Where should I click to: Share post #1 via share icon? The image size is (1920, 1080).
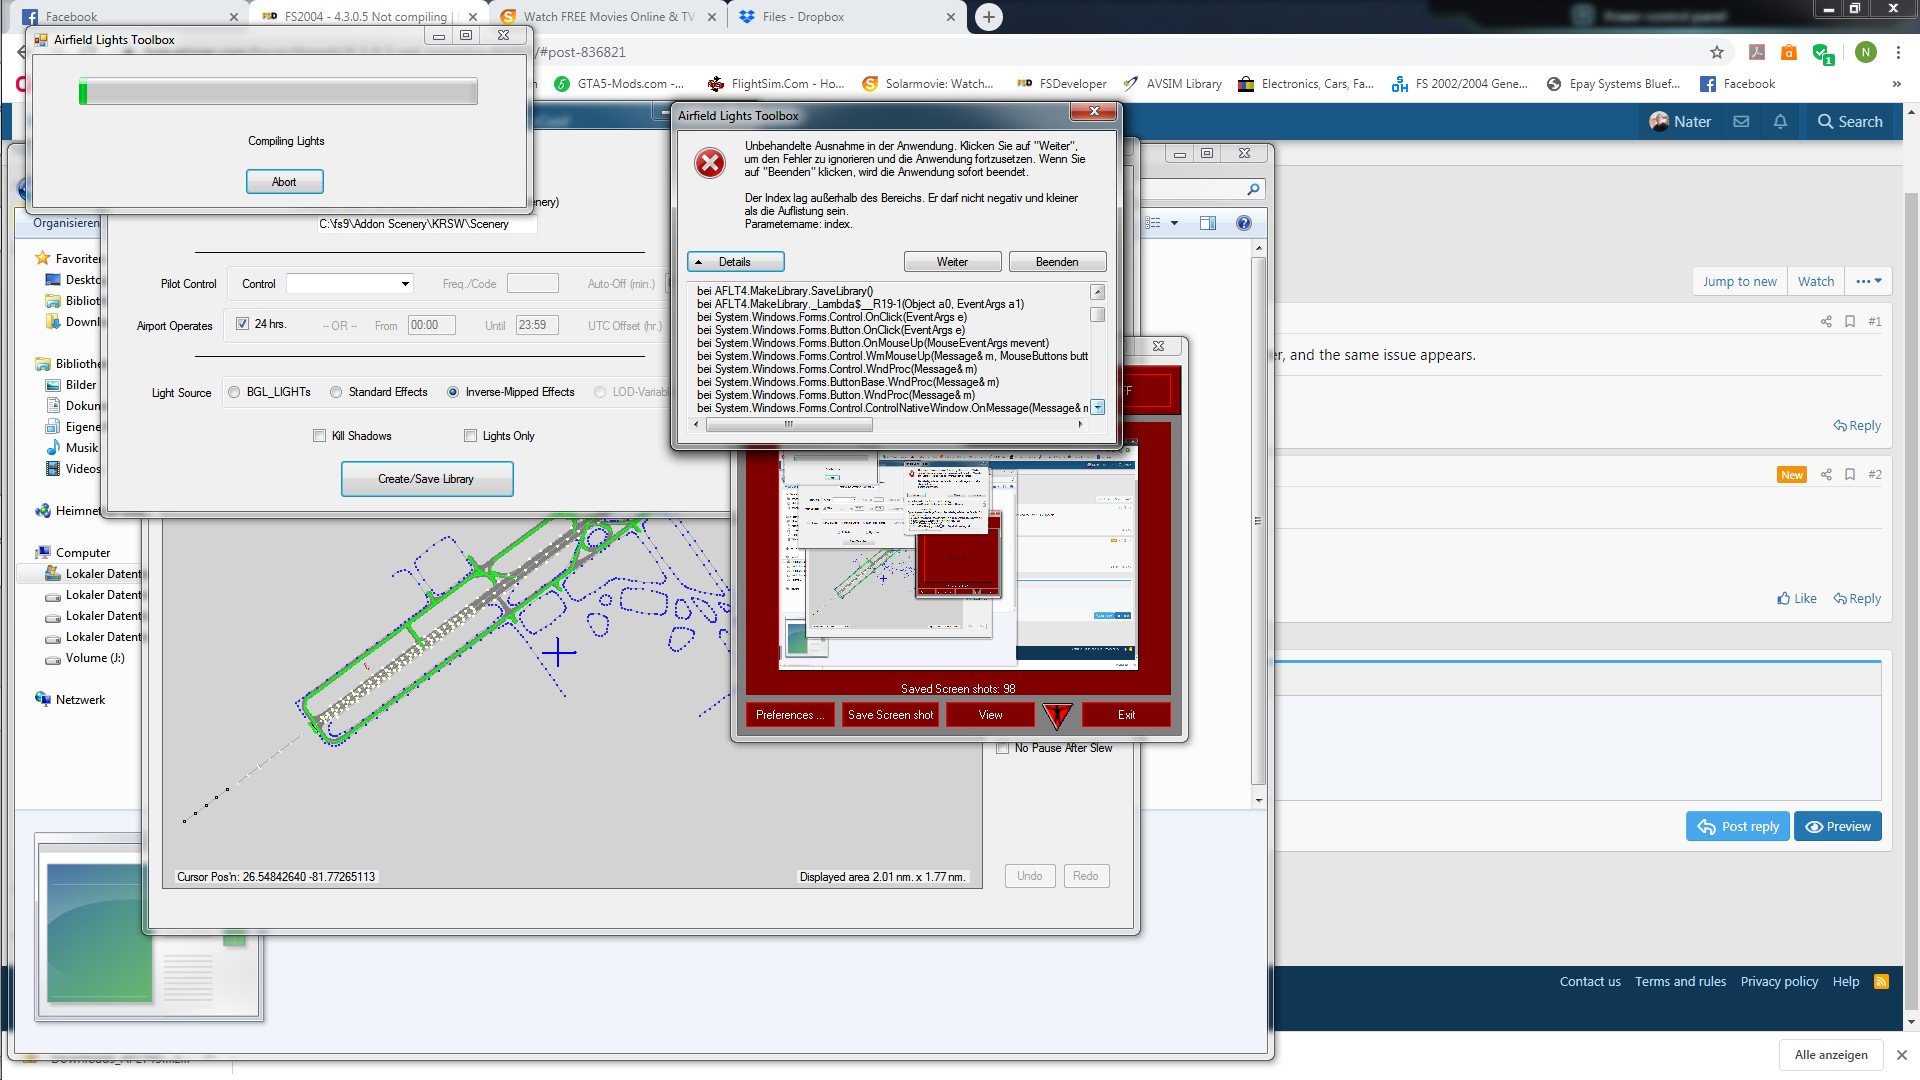(x=1826, y=322)
